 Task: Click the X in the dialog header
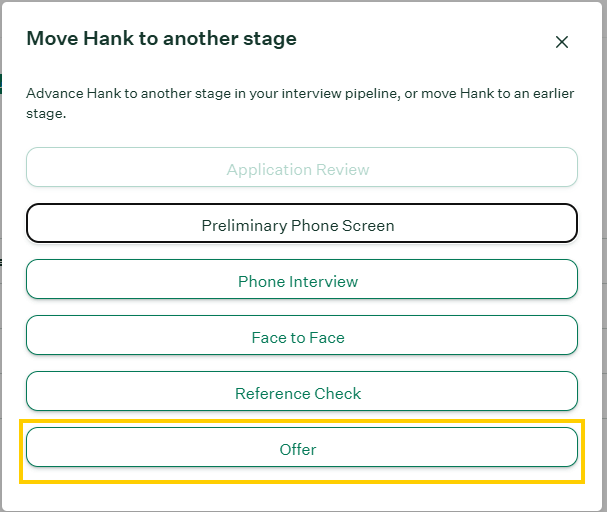click(562, 42)
